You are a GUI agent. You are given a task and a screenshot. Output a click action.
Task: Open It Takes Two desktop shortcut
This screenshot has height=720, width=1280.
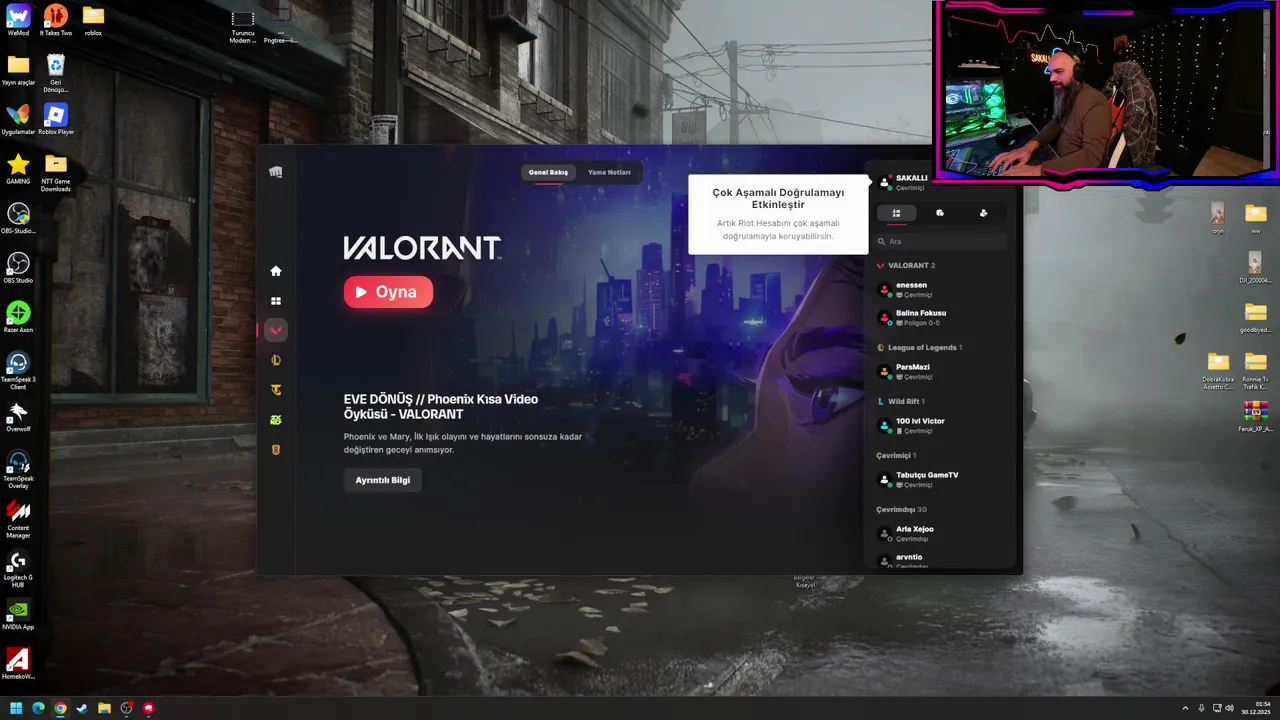coord(56,20)
